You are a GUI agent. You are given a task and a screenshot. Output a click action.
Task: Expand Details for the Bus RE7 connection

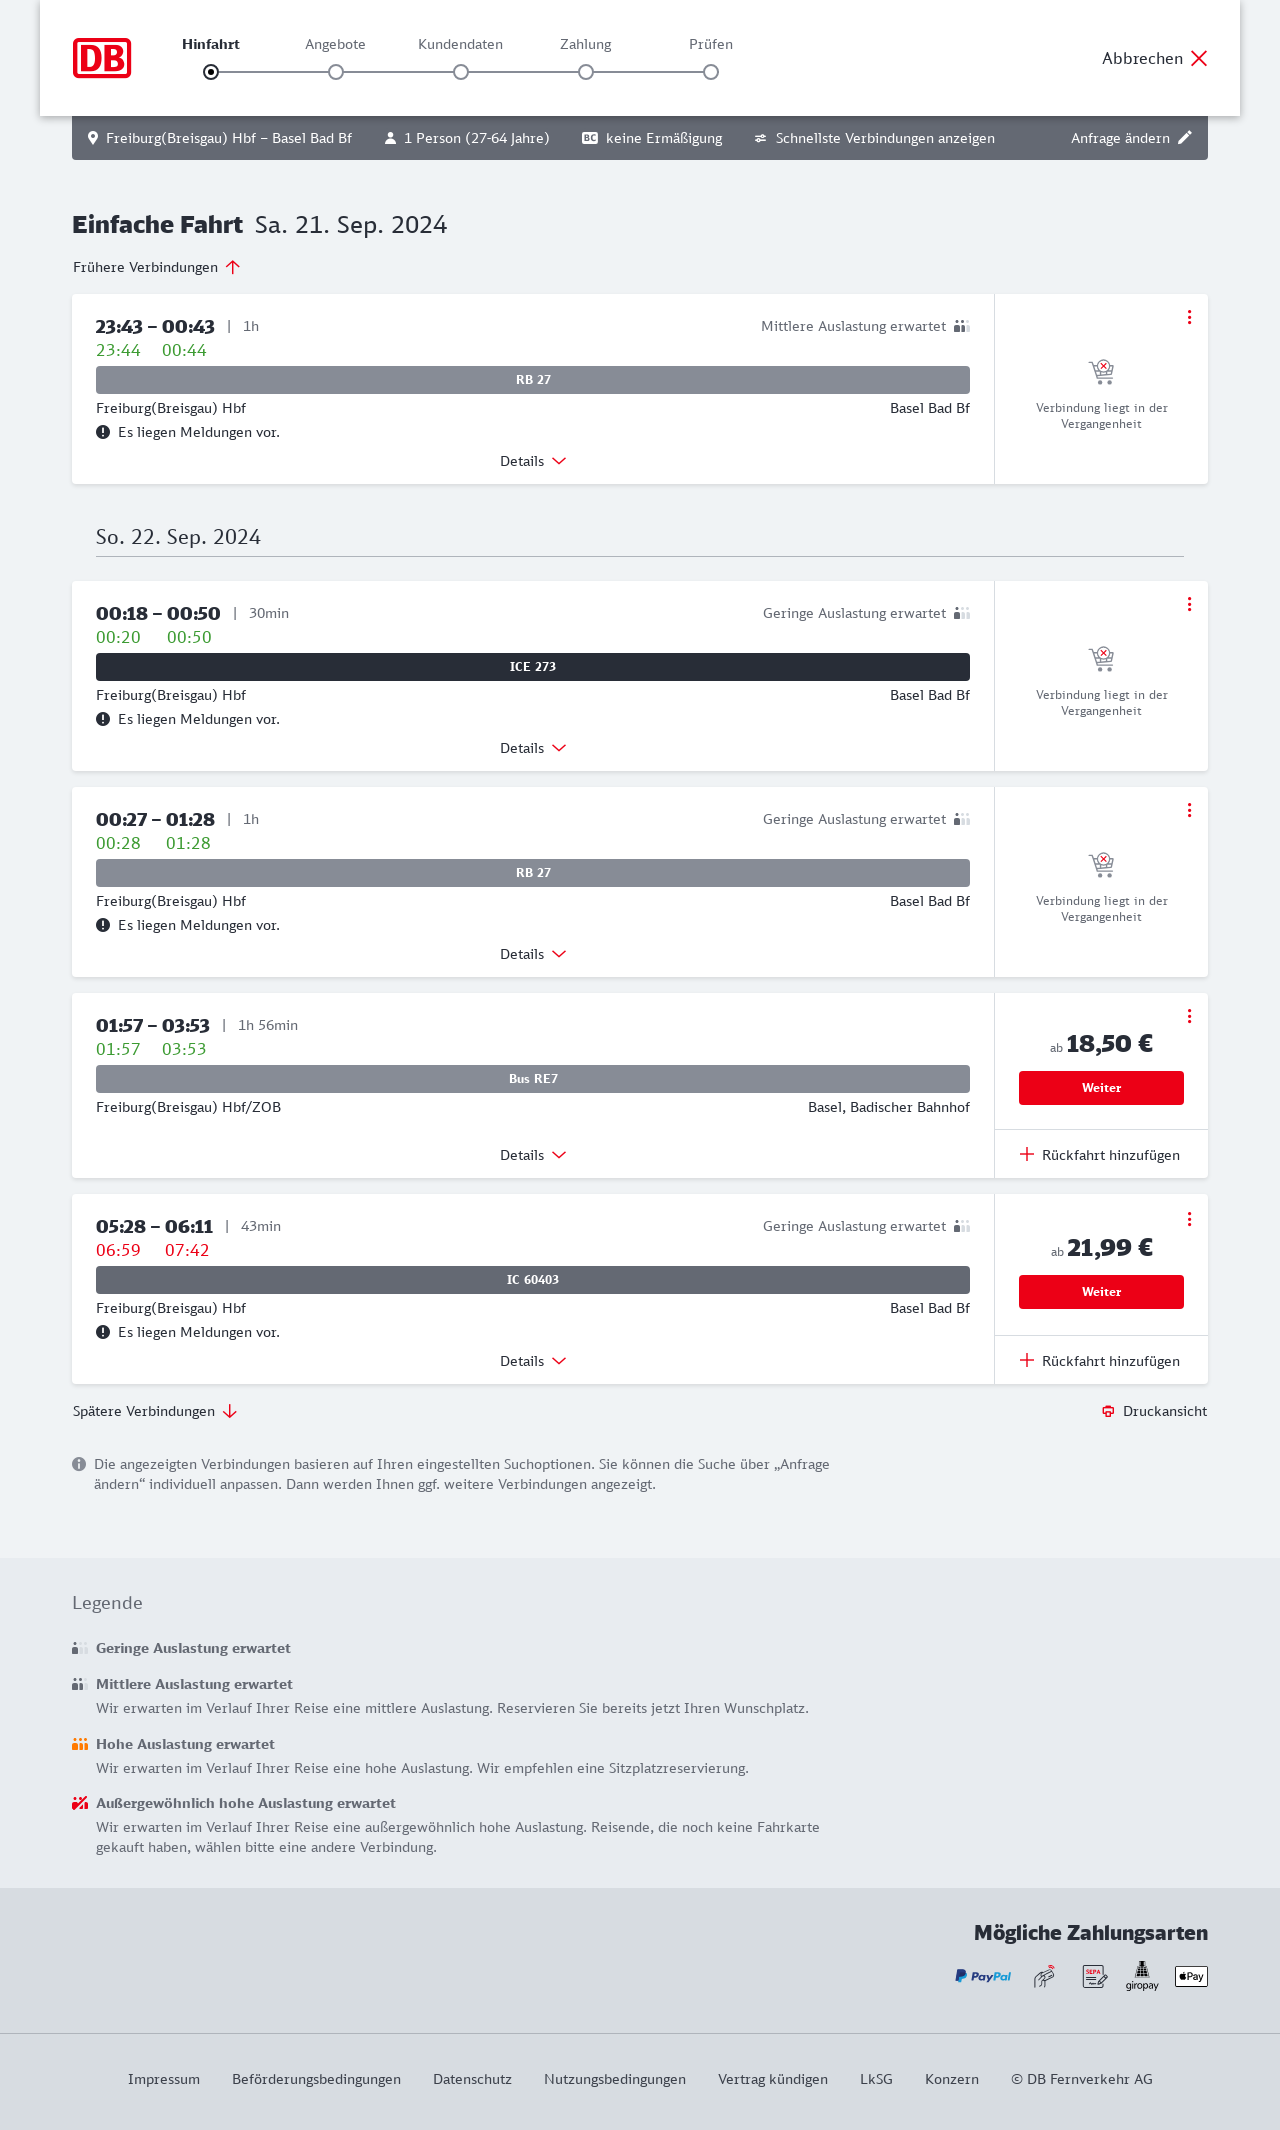[533, 1155]
